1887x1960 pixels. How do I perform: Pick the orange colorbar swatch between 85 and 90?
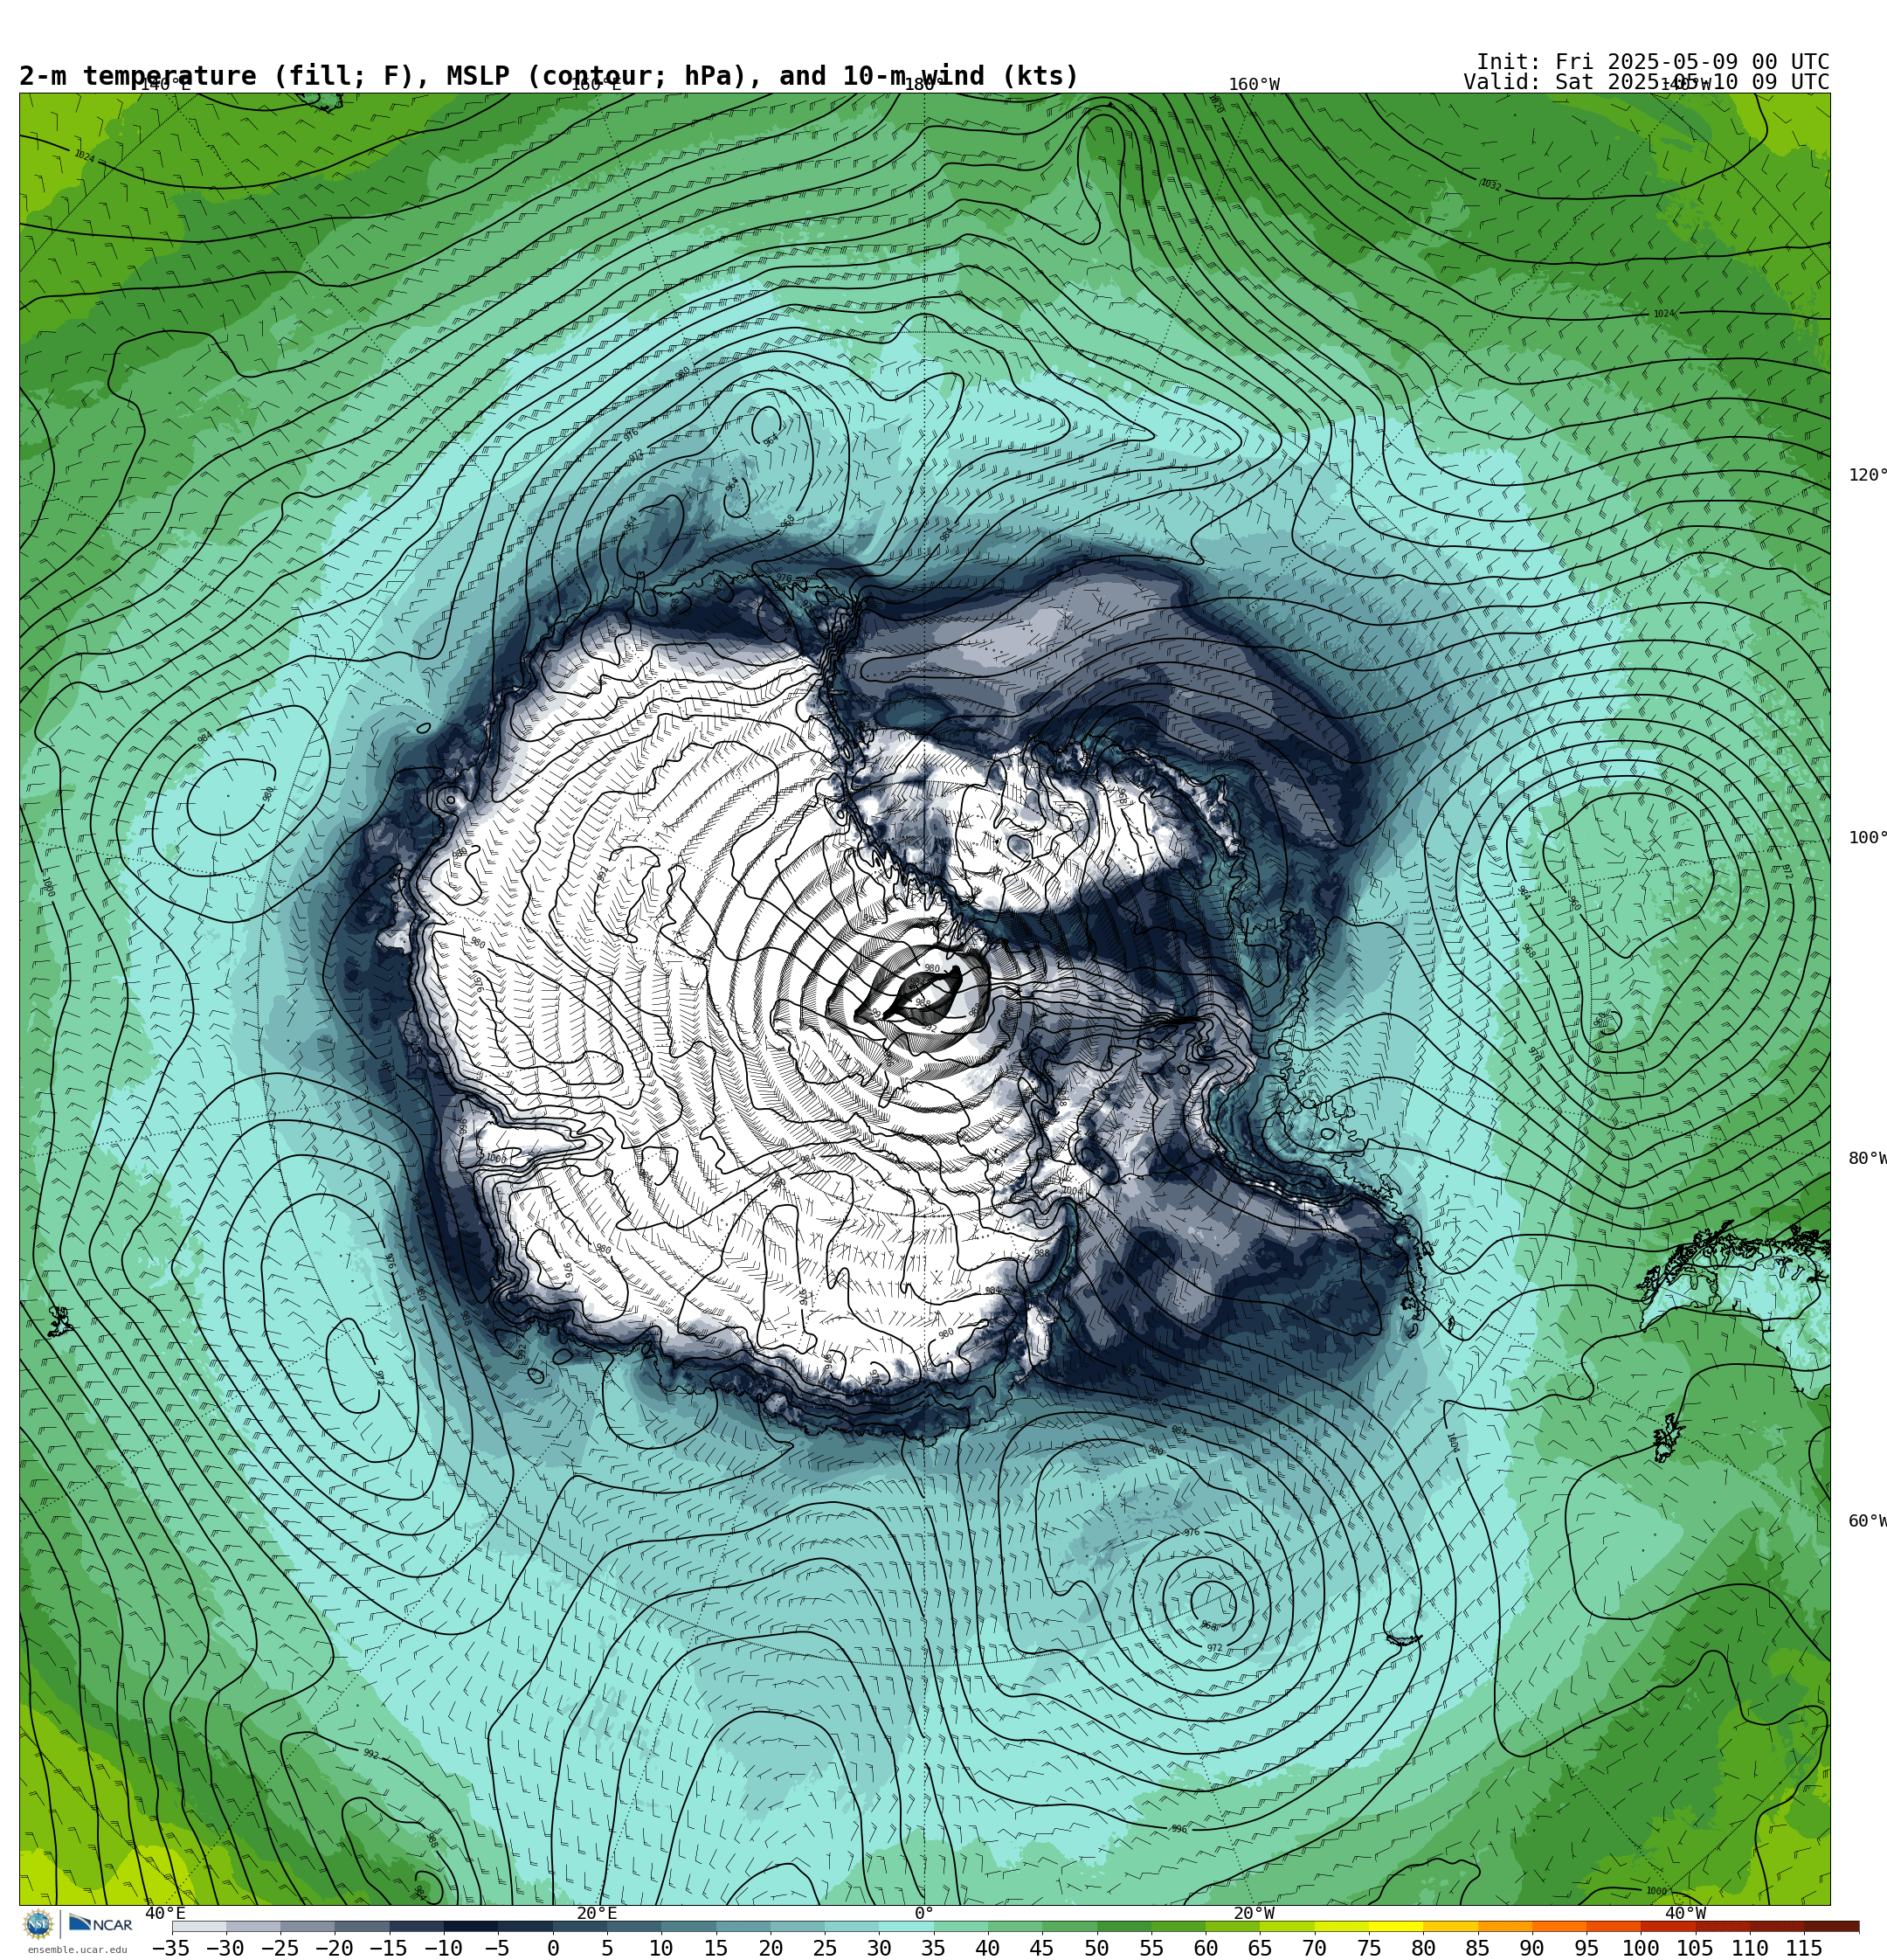pos(1504,1926)
